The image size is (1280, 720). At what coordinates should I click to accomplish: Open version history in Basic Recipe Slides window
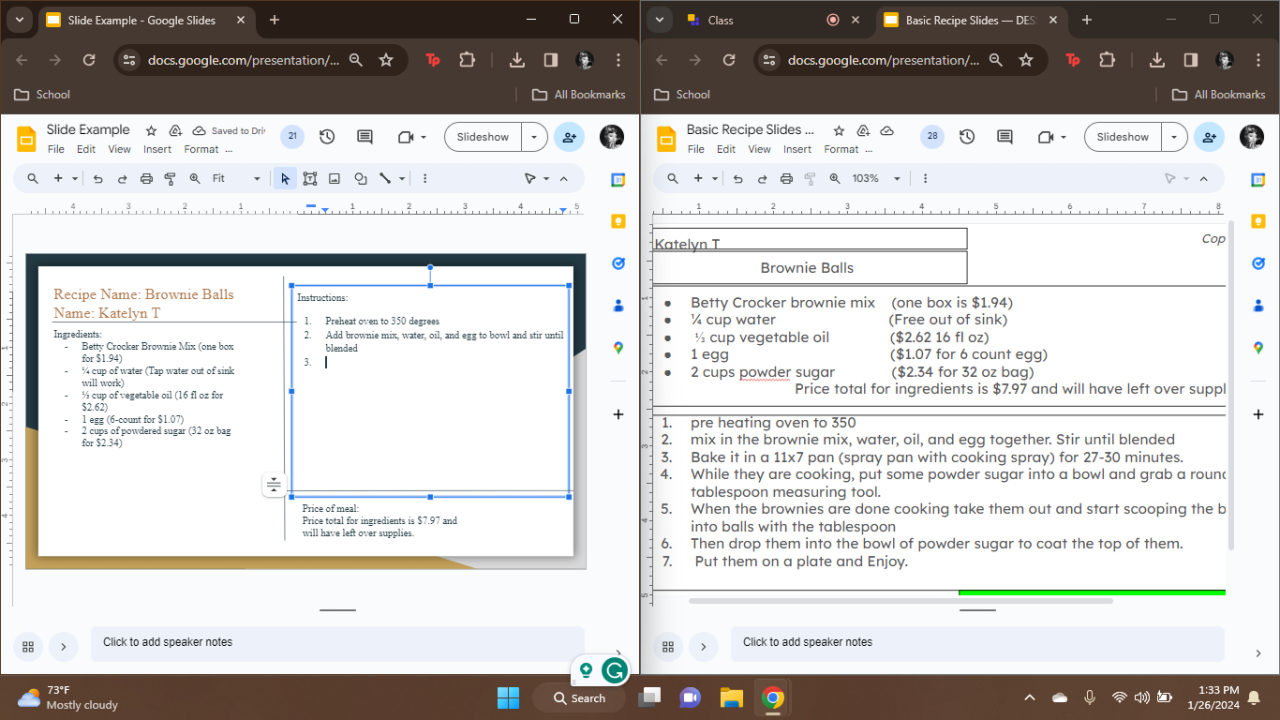click(x=966, y=137)
